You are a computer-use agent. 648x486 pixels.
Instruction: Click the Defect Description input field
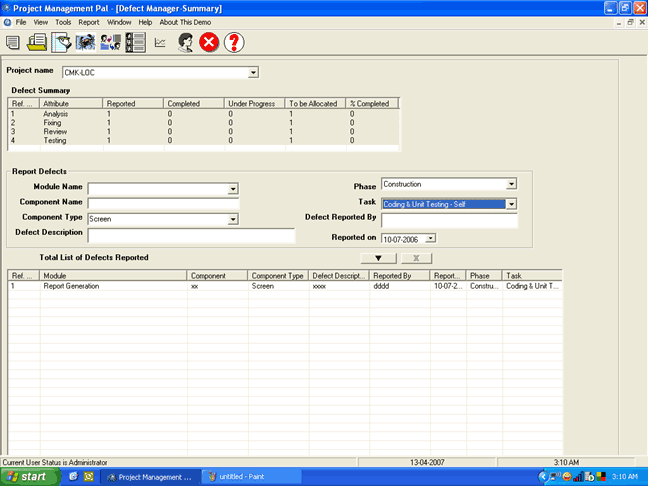(x=191, y=236)
